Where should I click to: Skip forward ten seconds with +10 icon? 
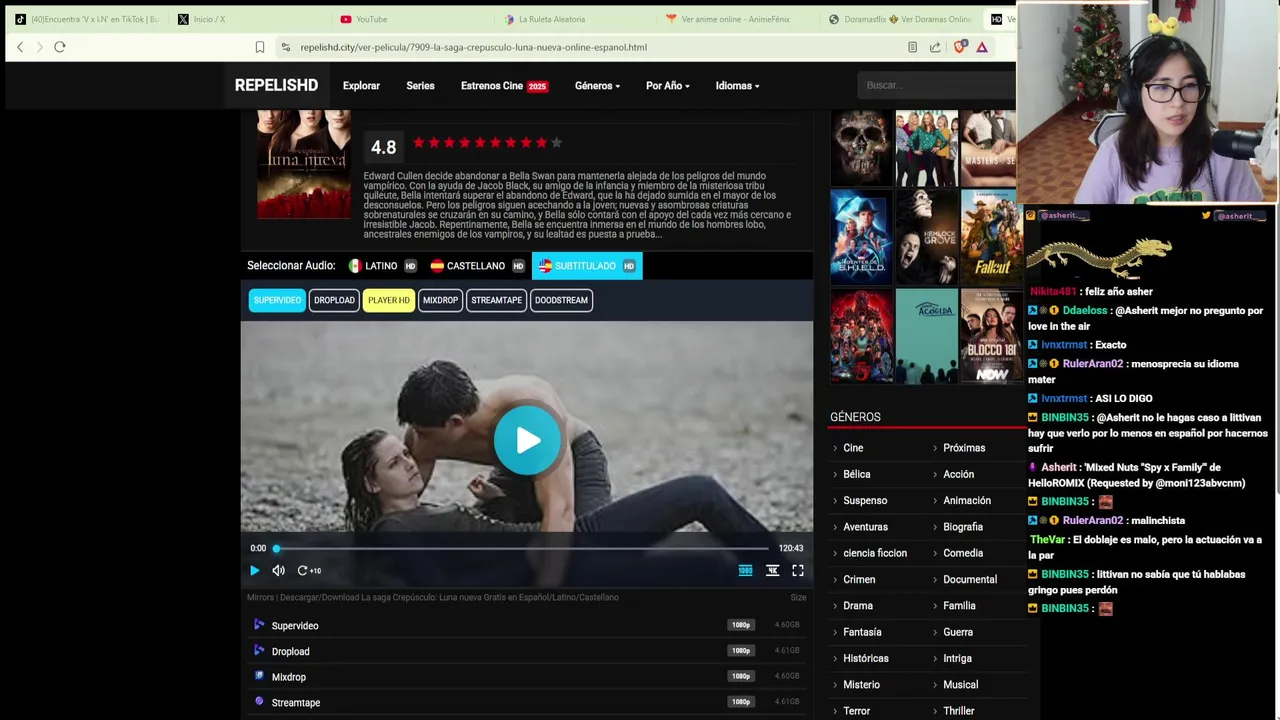pos(308,571)
